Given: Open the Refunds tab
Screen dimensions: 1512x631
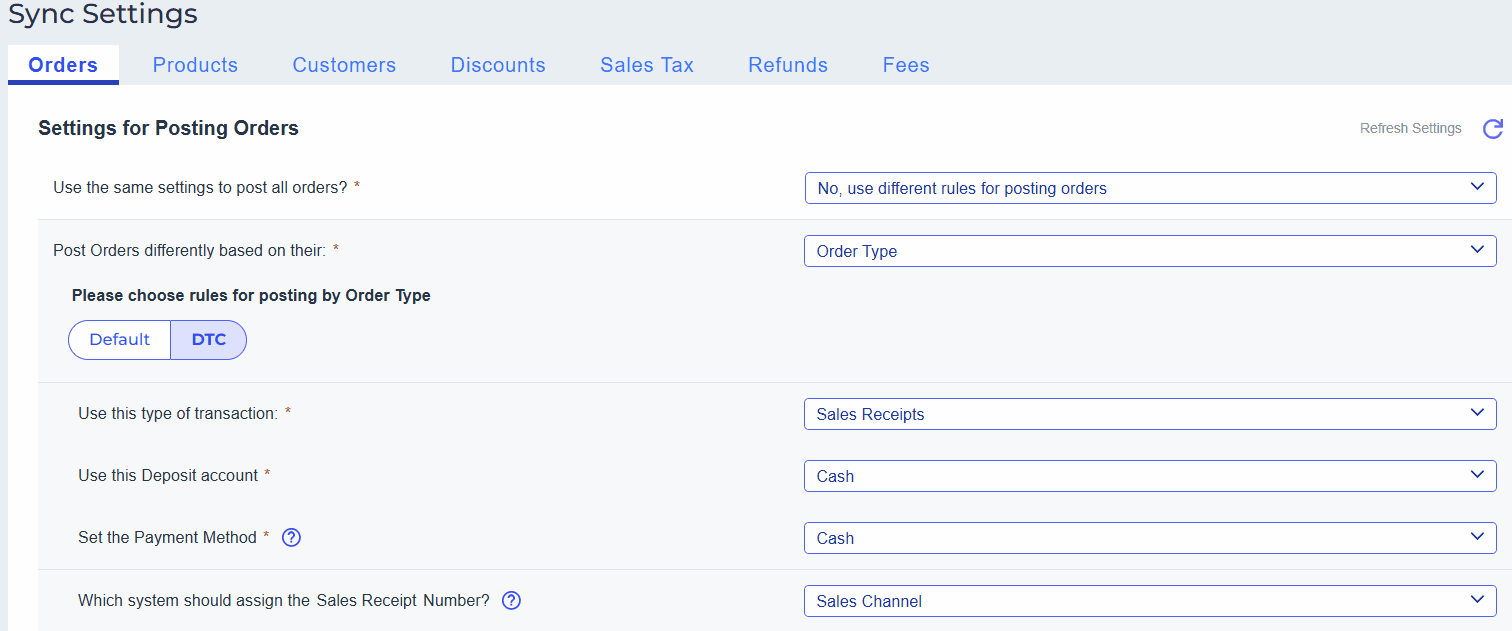Looking at the screenshot, I should 788,65.
